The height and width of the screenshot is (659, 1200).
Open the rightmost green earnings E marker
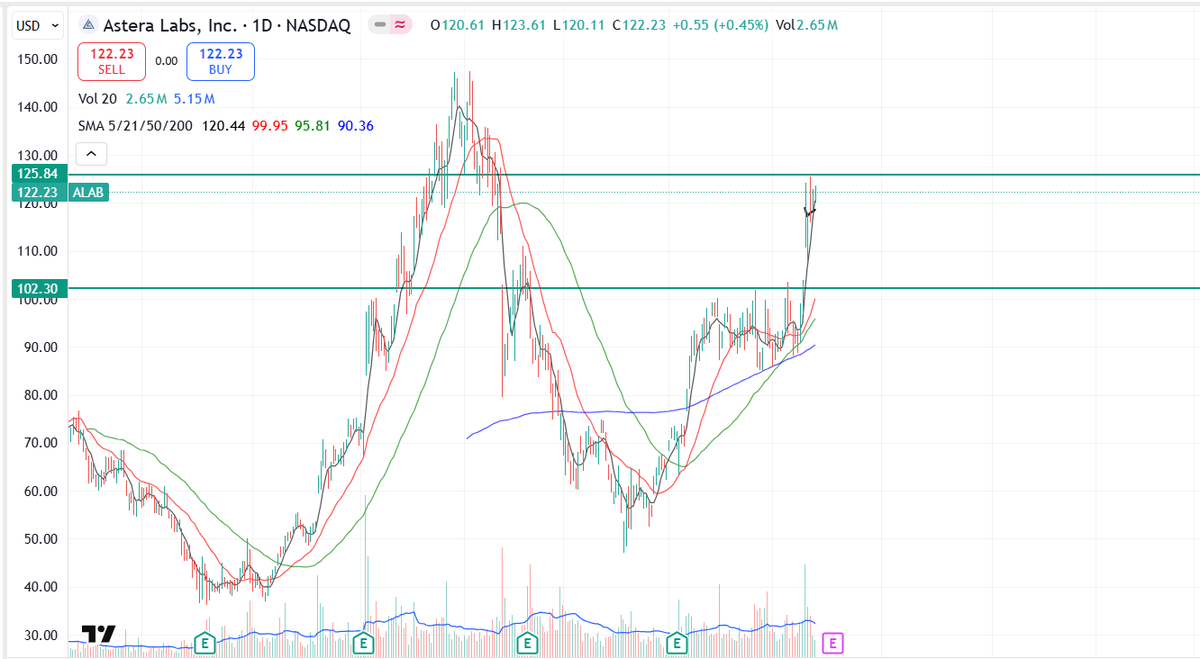[x=676, y=643]
